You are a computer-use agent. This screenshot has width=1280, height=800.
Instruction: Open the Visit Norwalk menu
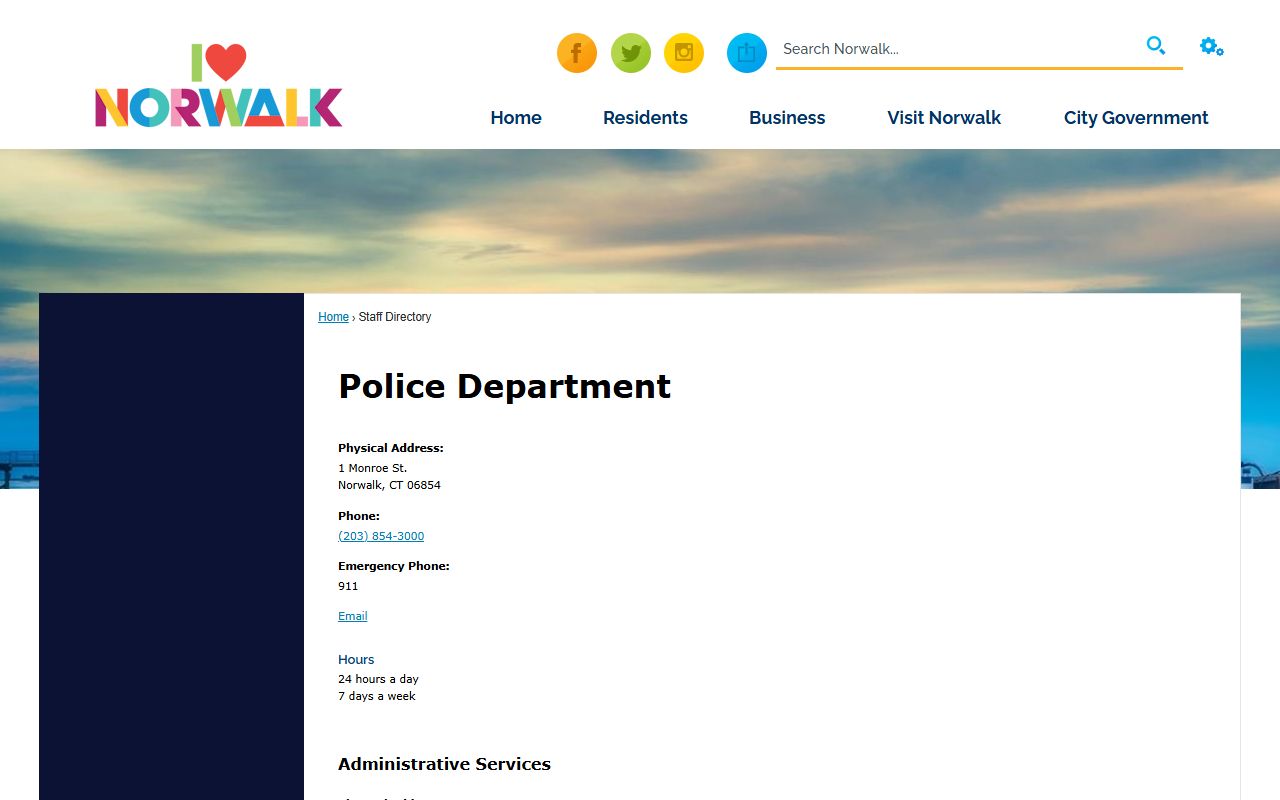(x=944, y=118)
